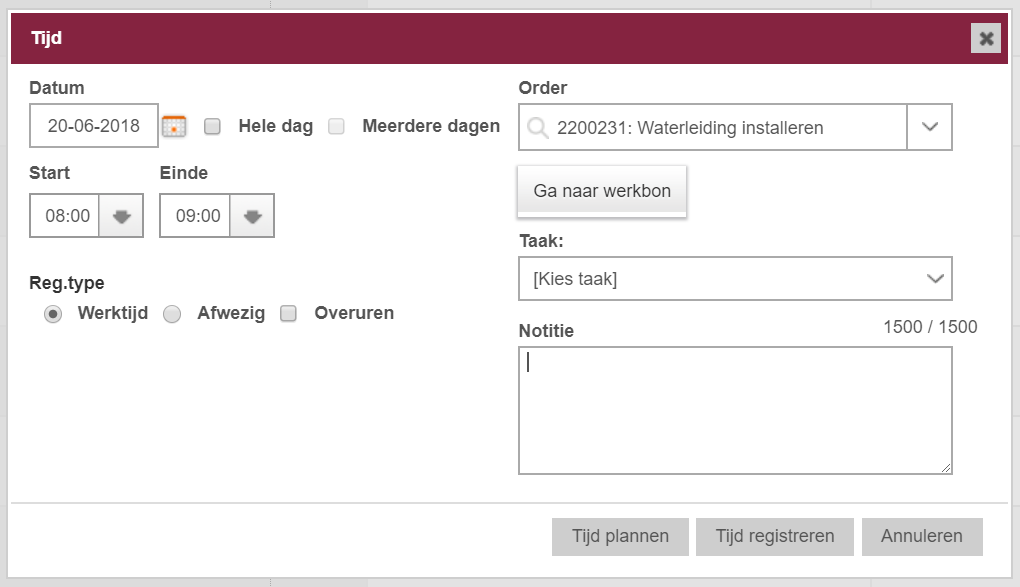
Task: Open the calendar date picker icon
Action: (x=174, y=126)
